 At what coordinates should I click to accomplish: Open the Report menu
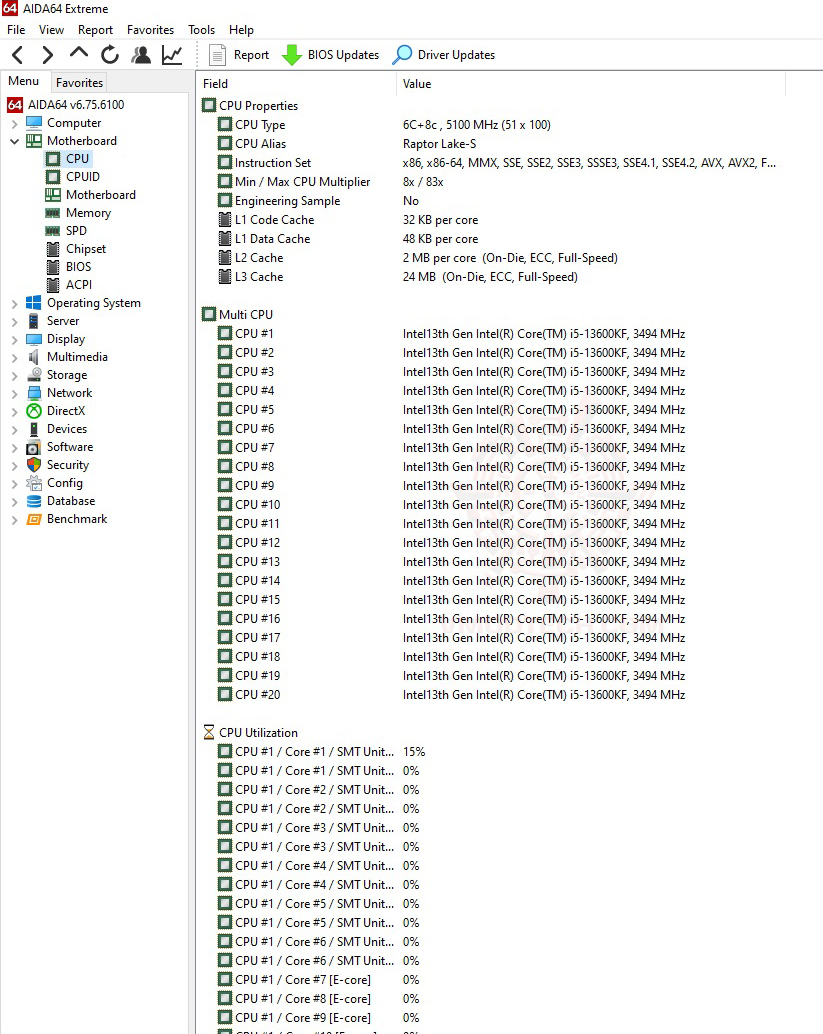click(96, 30)
